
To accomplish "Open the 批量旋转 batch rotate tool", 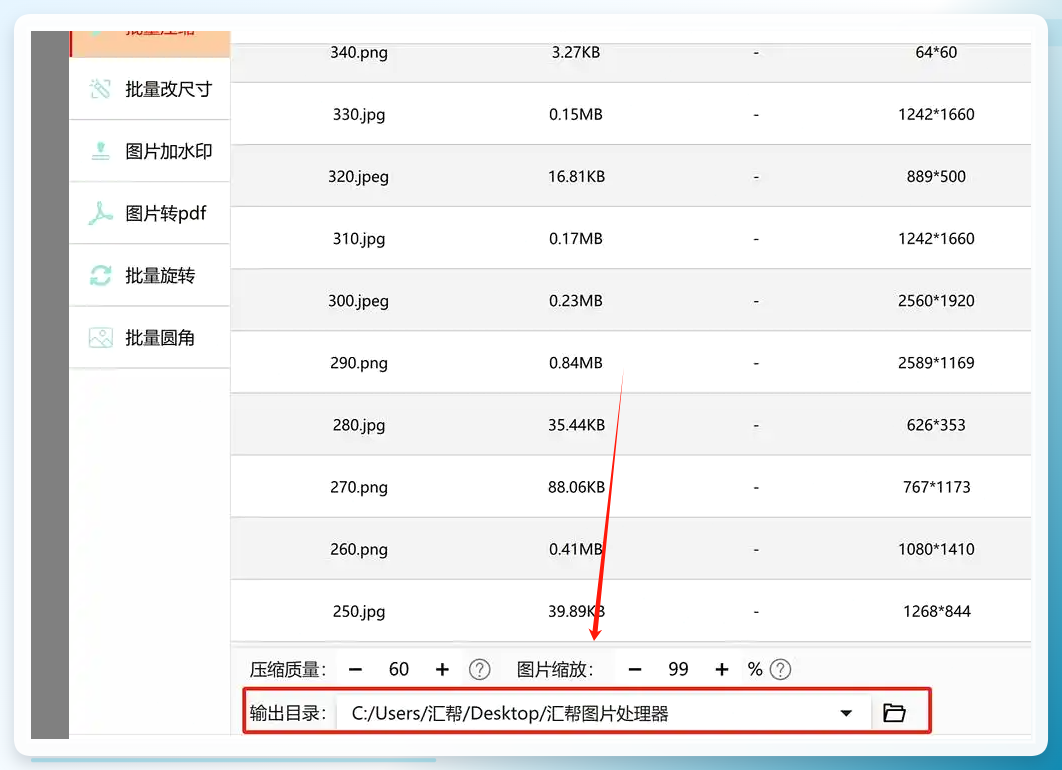I will pos(150,276).
